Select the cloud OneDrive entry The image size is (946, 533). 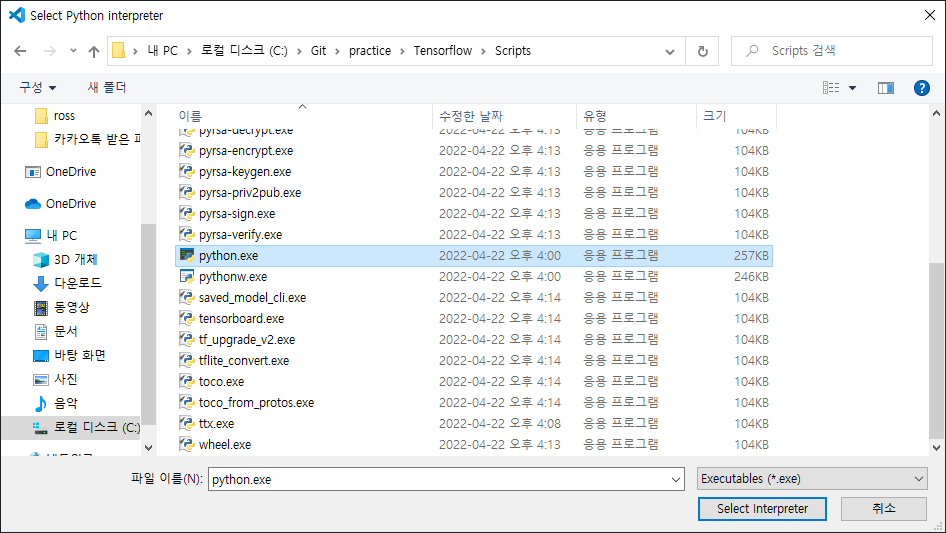60,204
